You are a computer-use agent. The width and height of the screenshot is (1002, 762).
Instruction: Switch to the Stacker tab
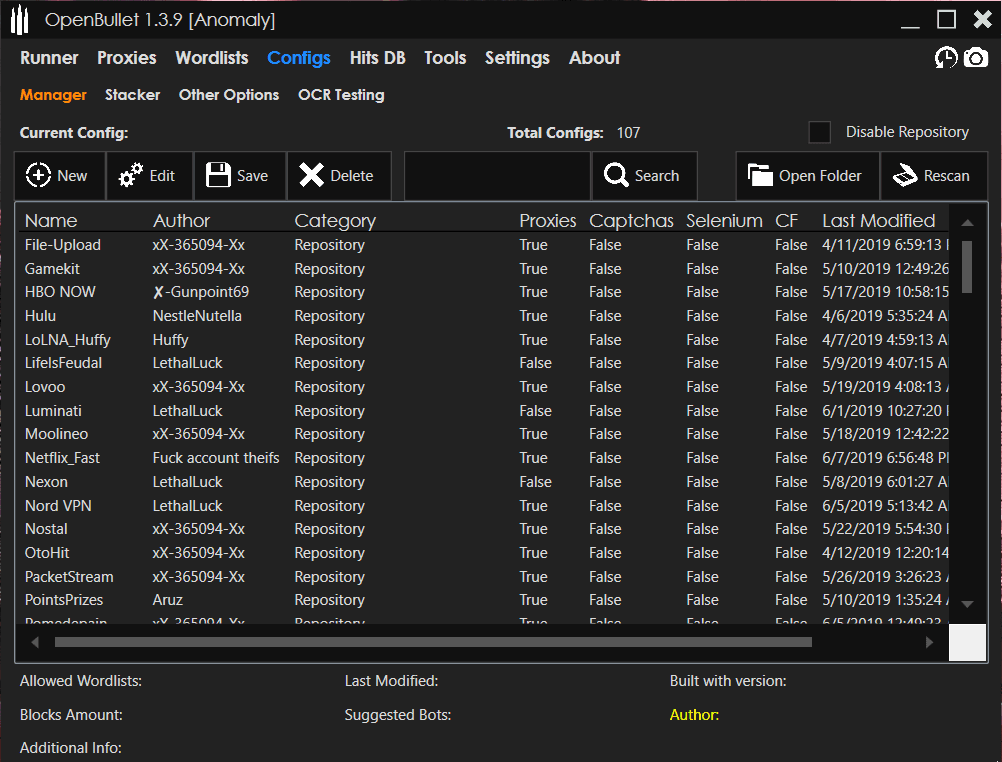tap(132, 95)
